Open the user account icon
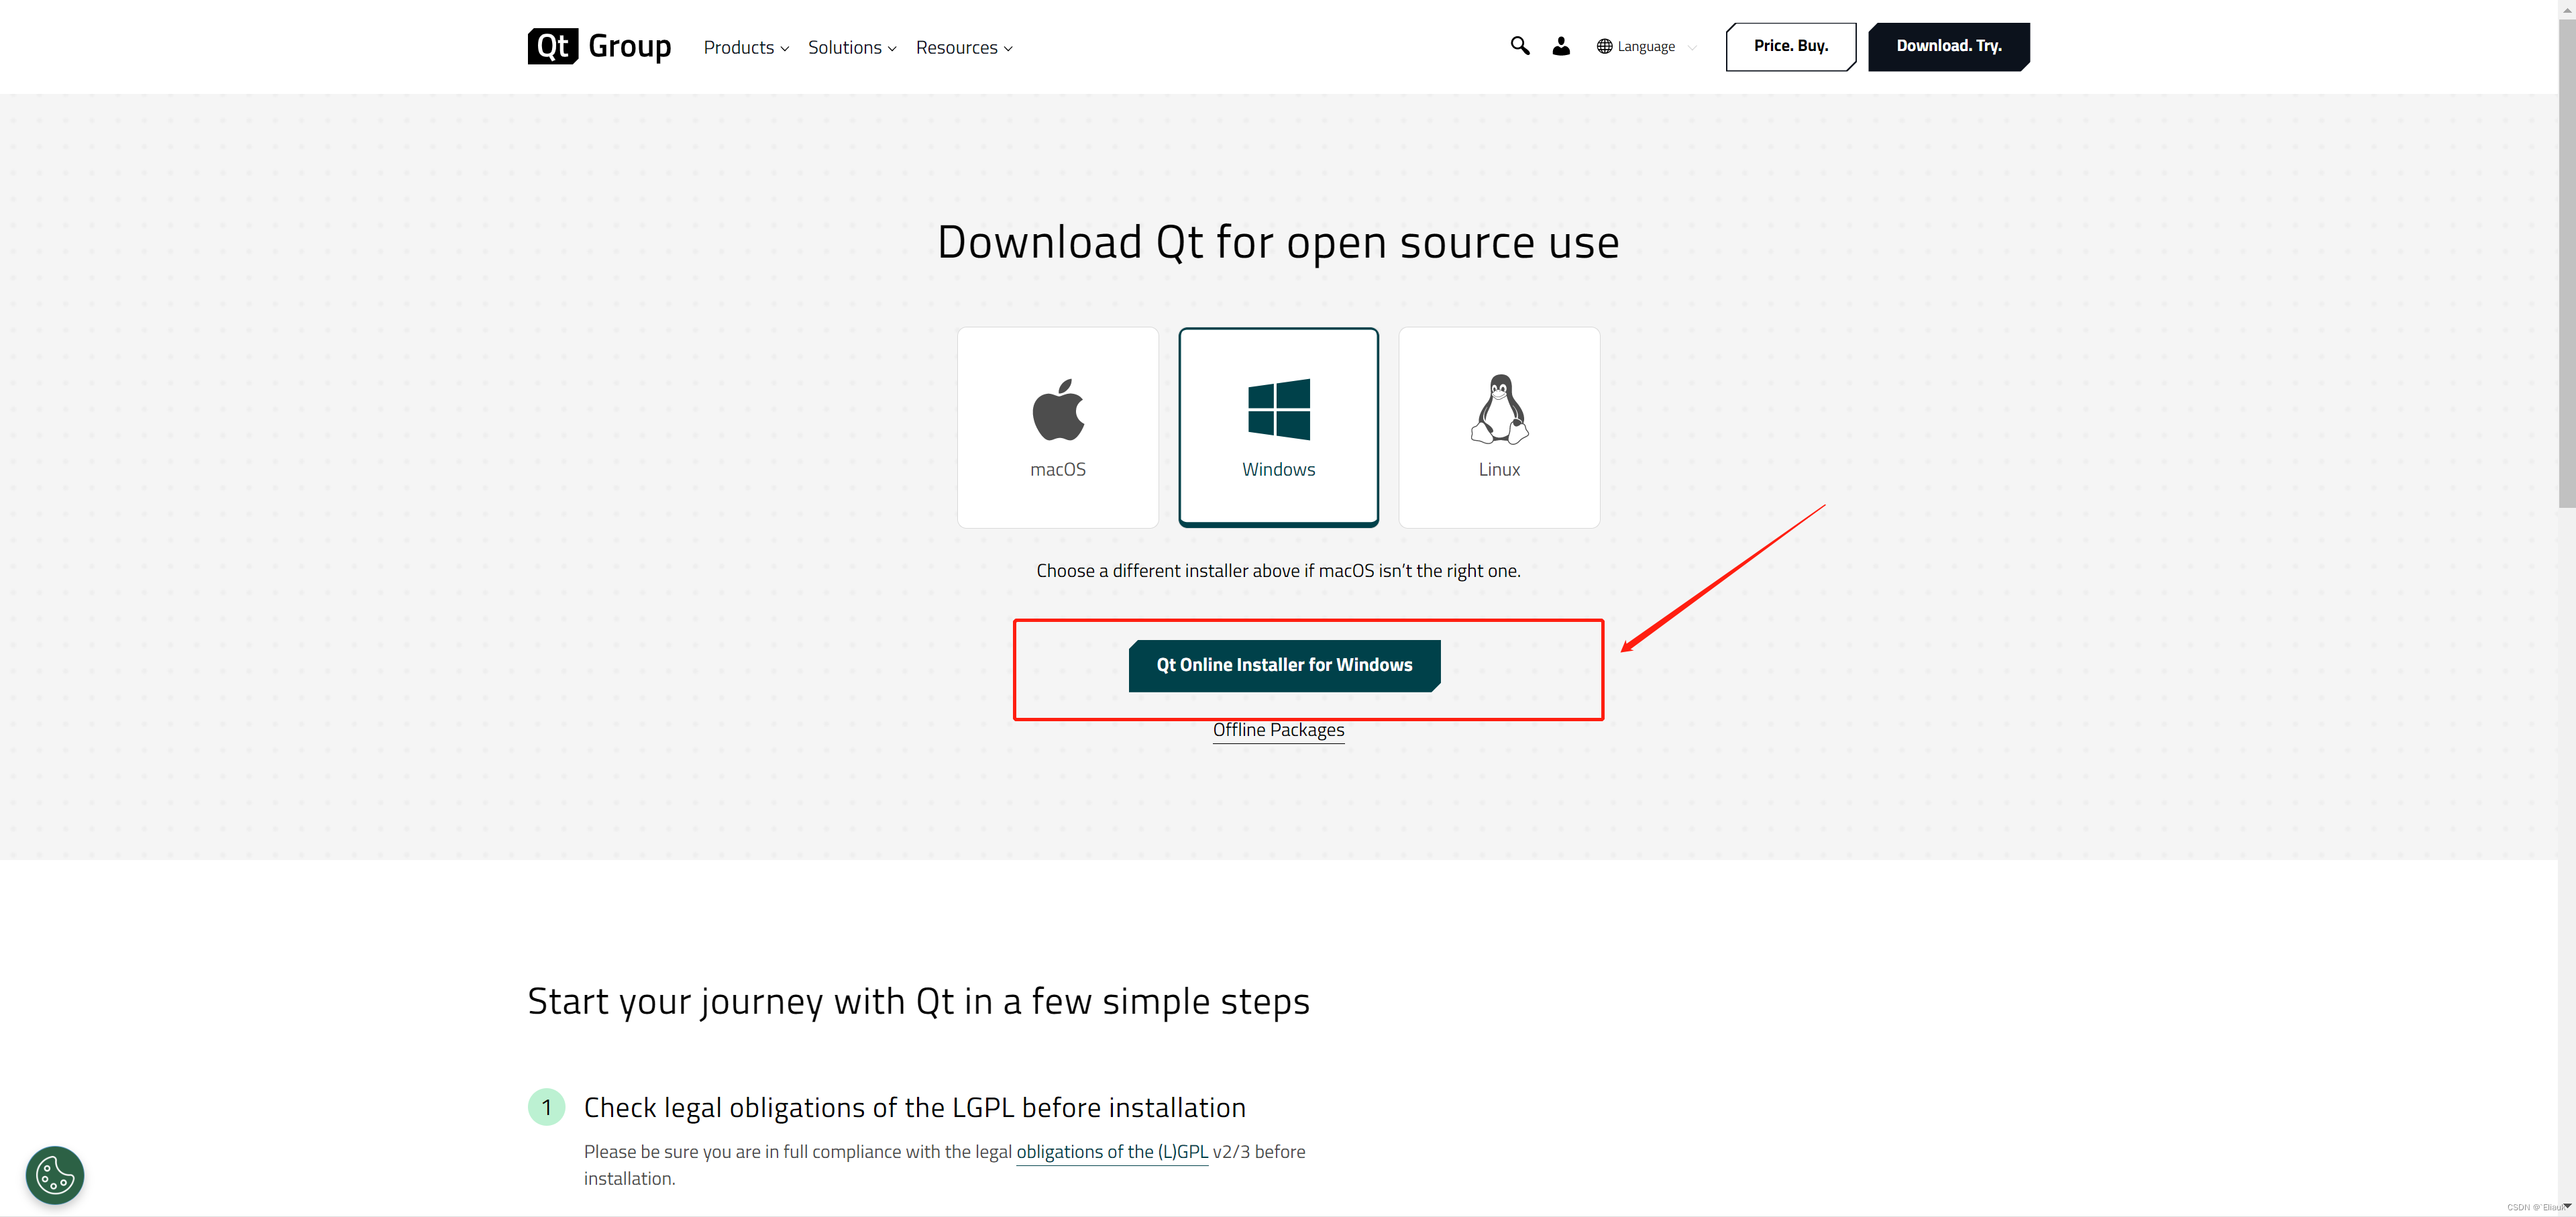The image size is (2576, 1217). pyautogui.click(x=1560, y=46)
